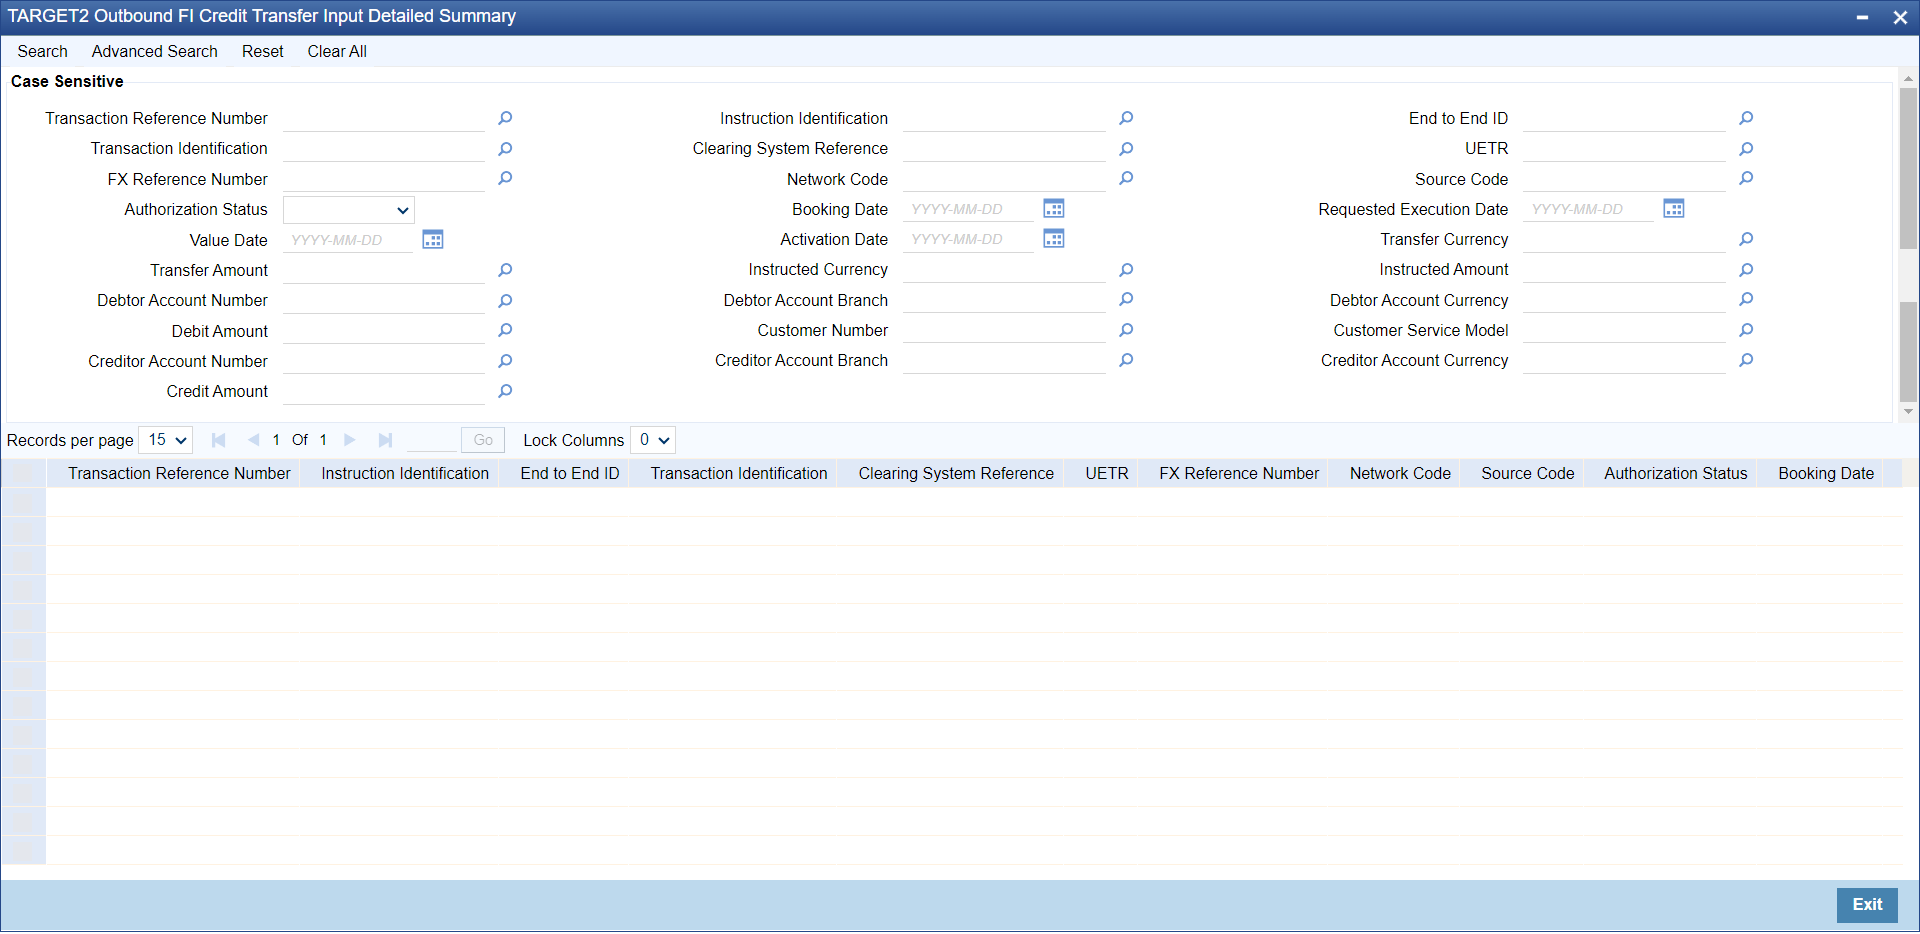
Task: Open lookup for End to End ID
Action: [x=1746, y=118]
